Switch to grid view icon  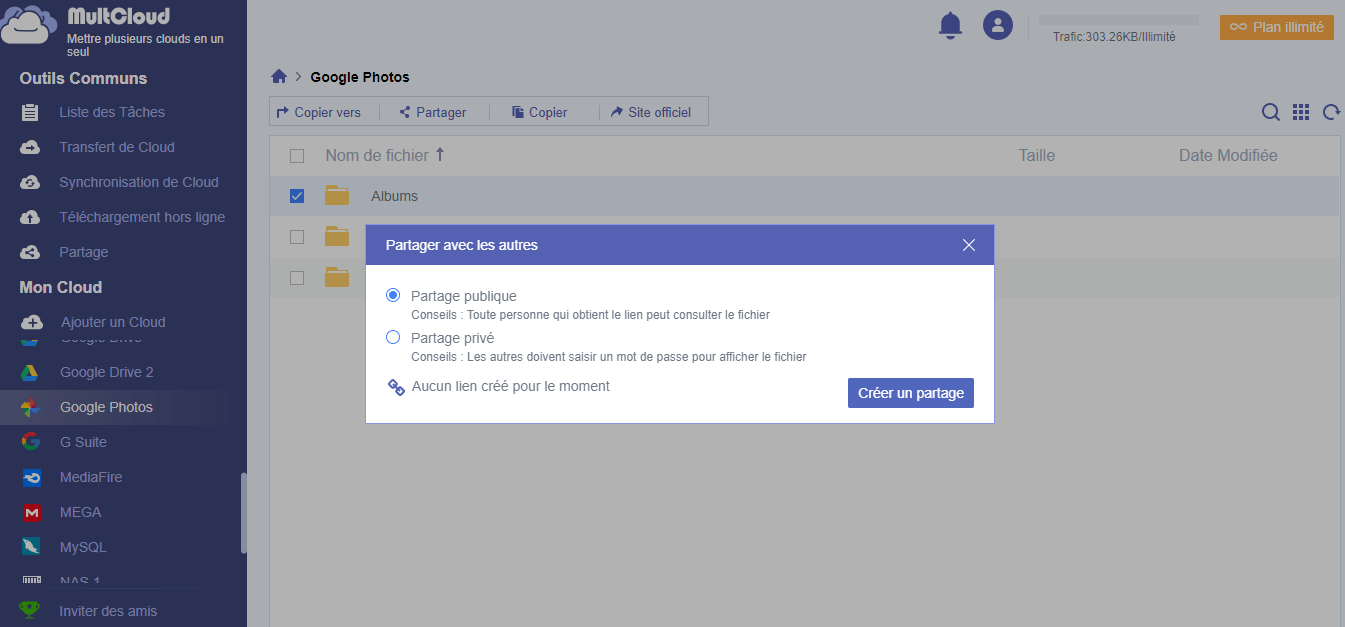point(1301,112)
